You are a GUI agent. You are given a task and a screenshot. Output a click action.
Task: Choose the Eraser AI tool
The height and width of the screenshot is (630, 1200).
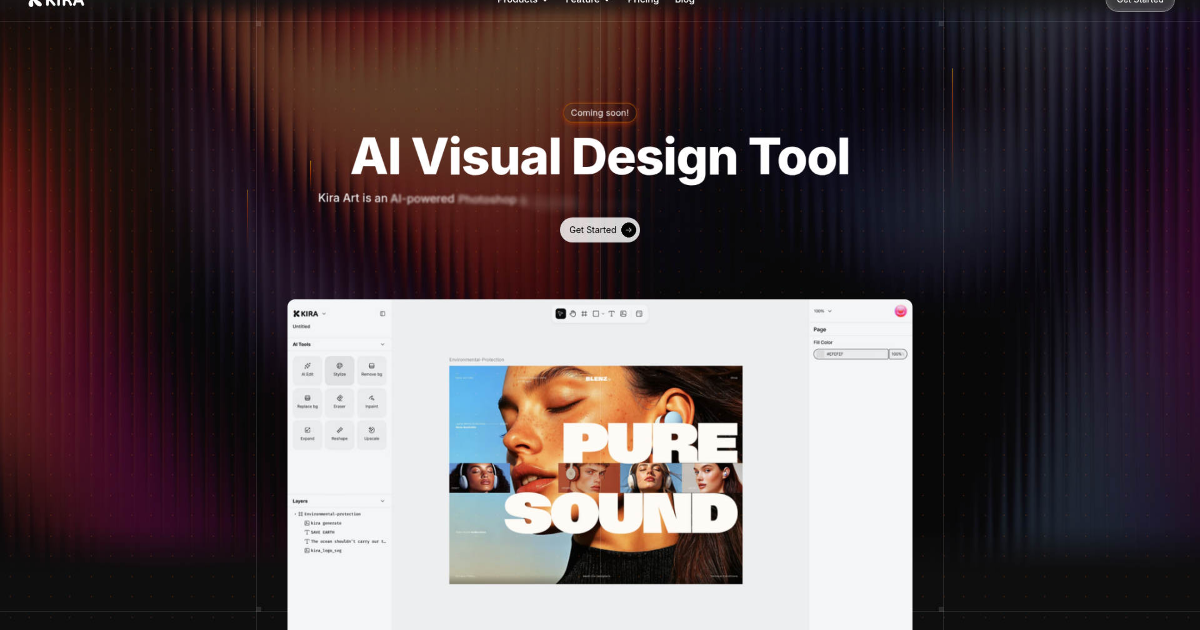pos(340,402)
